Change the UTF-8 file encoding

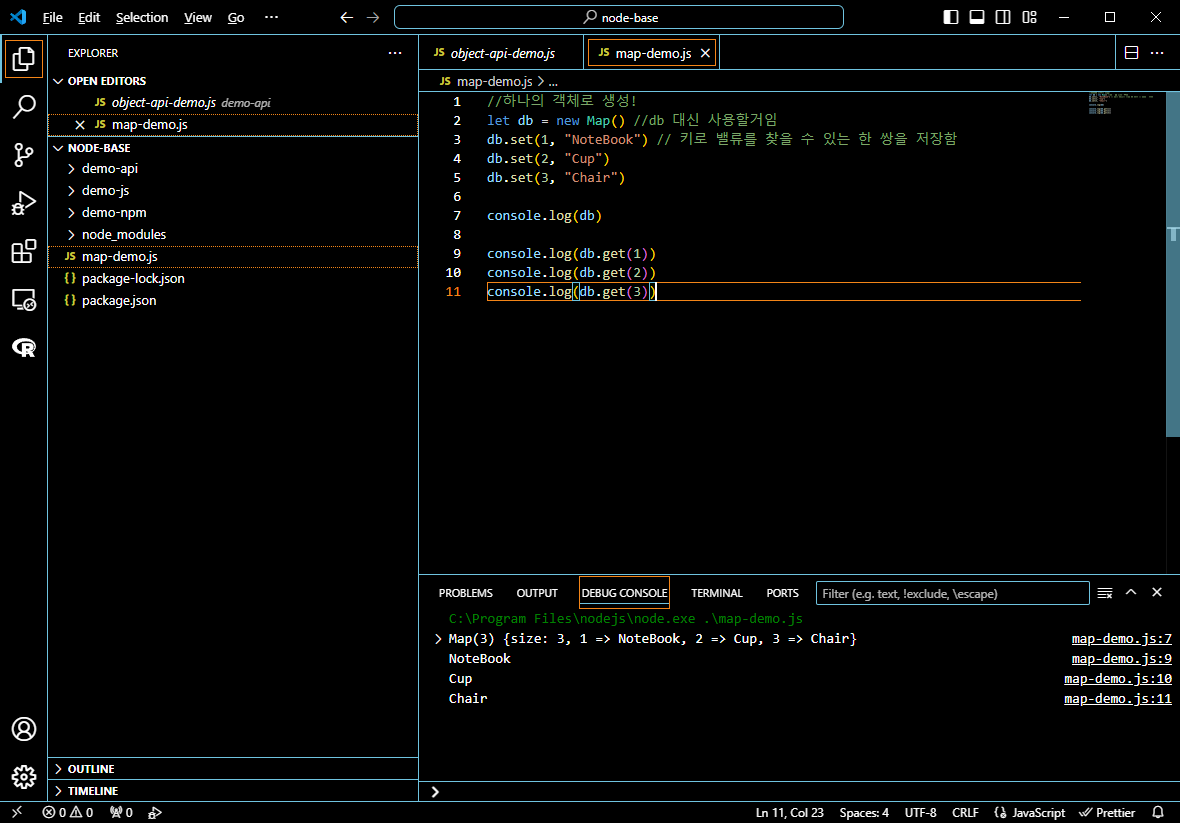pyautogui.click(x=920, y=812)
